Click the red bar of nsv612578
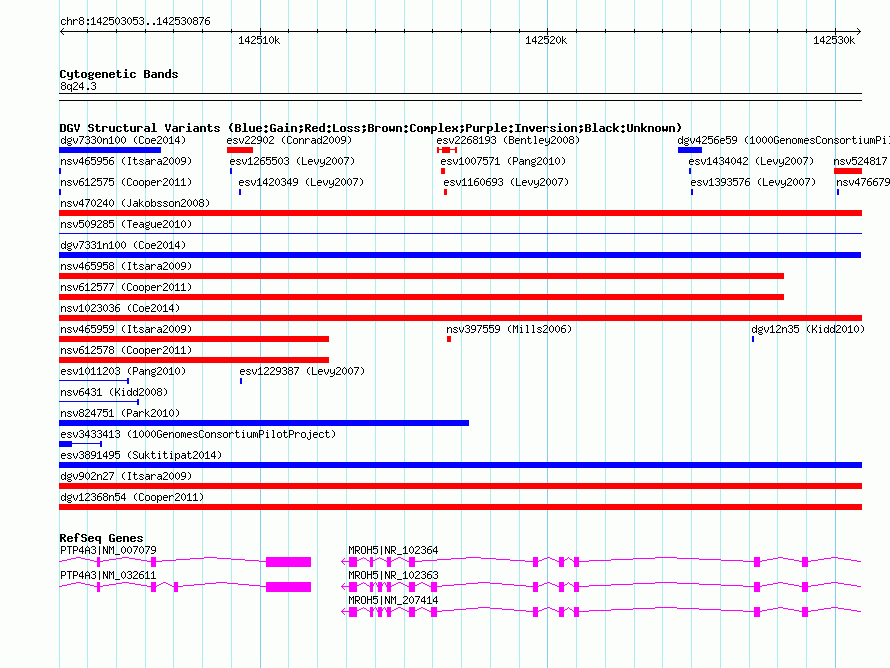This screenshot has width=890, height=668. pyautogui.click(x=194, y=360)
